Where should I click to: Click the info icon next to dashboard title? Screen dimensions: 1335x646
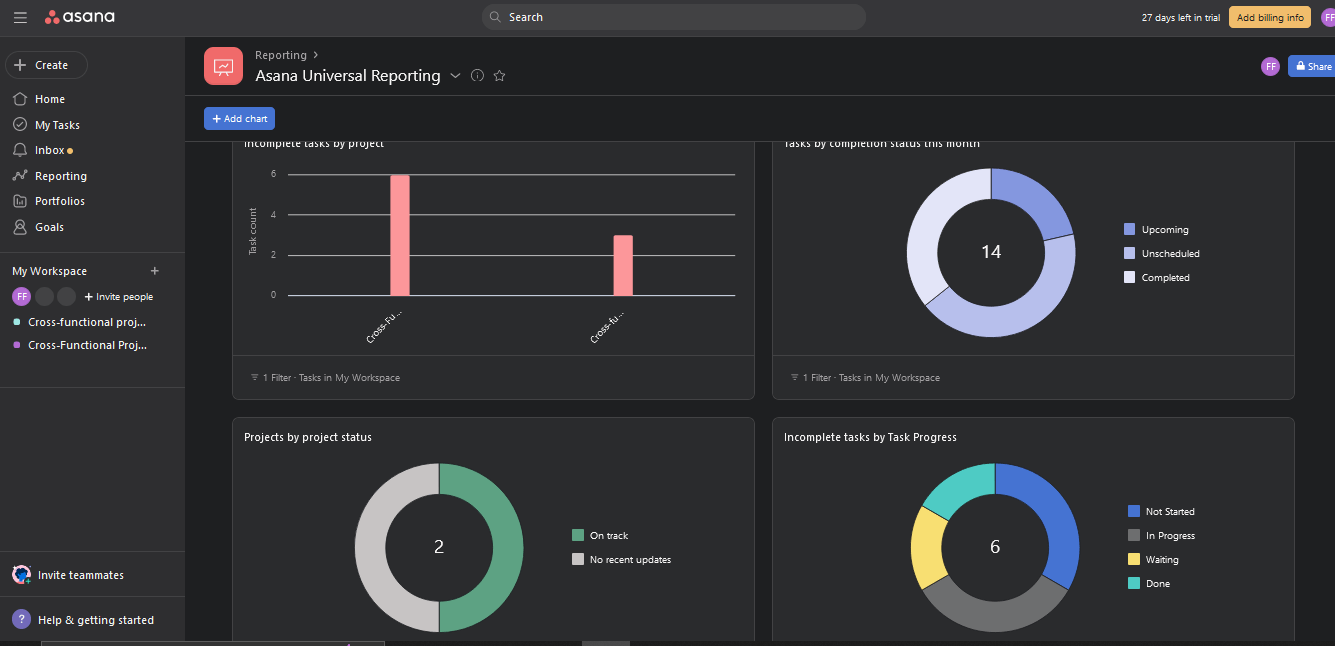[477, 75]
